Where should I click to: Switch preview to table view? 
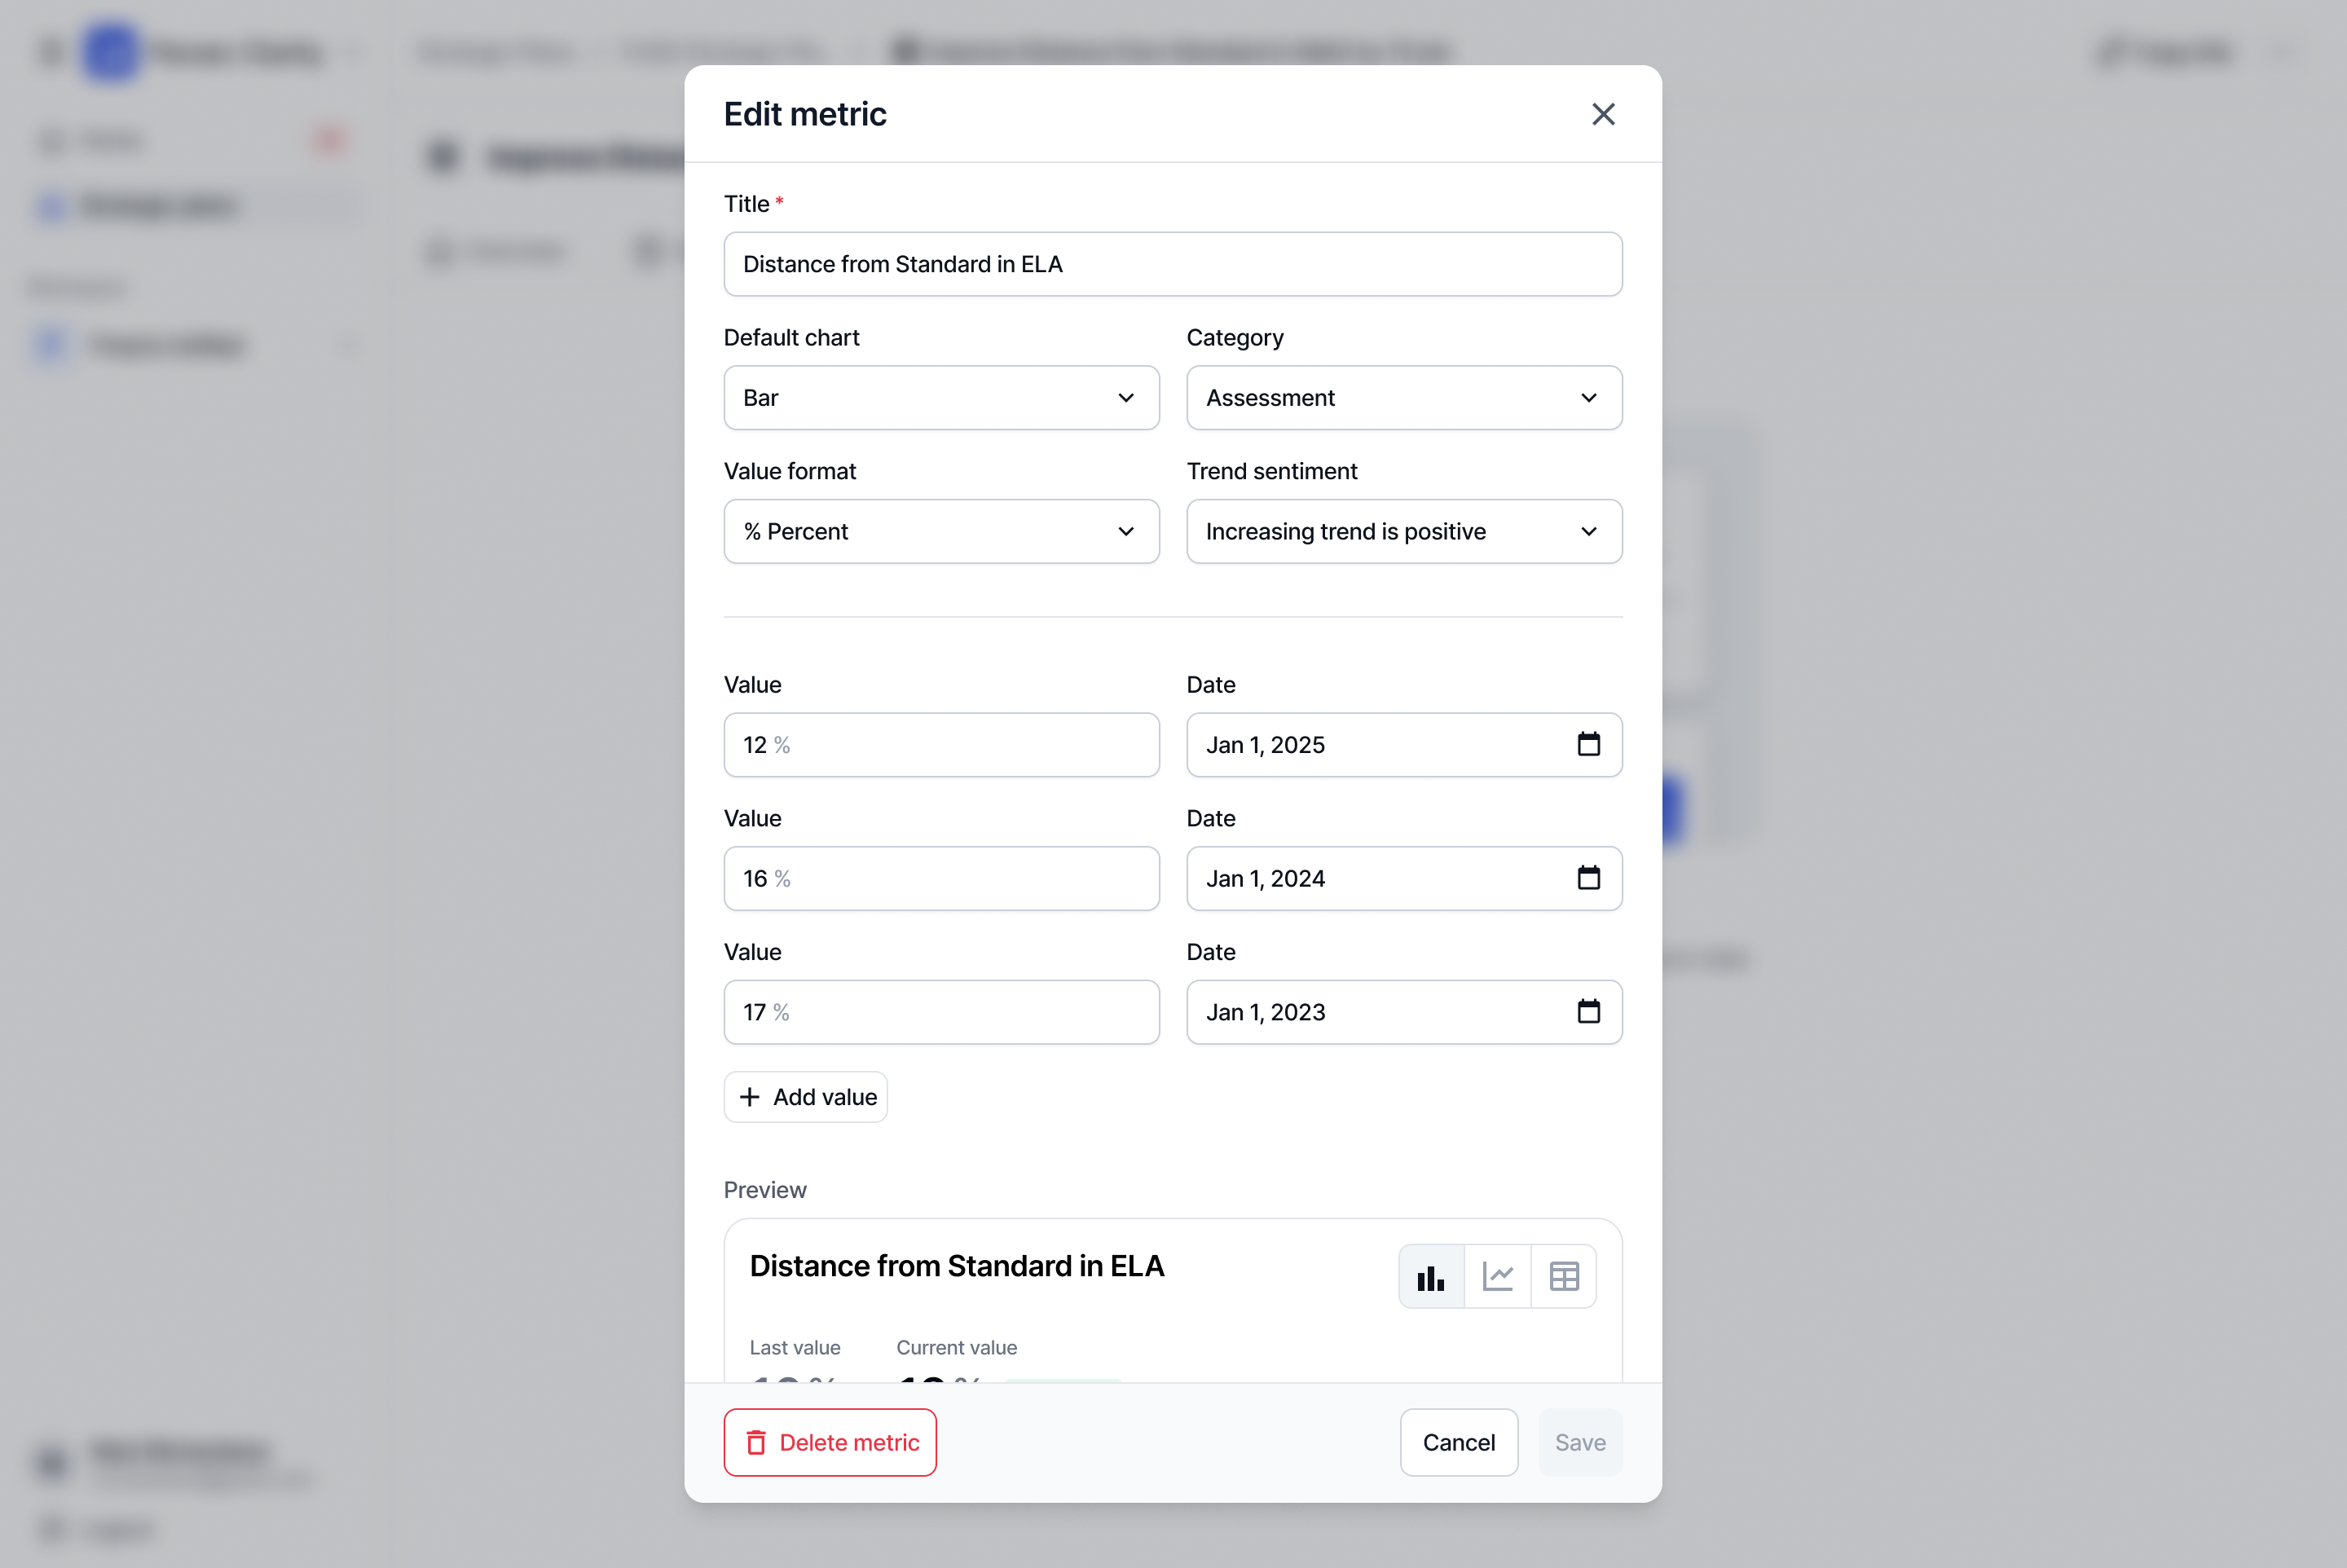click(1563, 1277)
